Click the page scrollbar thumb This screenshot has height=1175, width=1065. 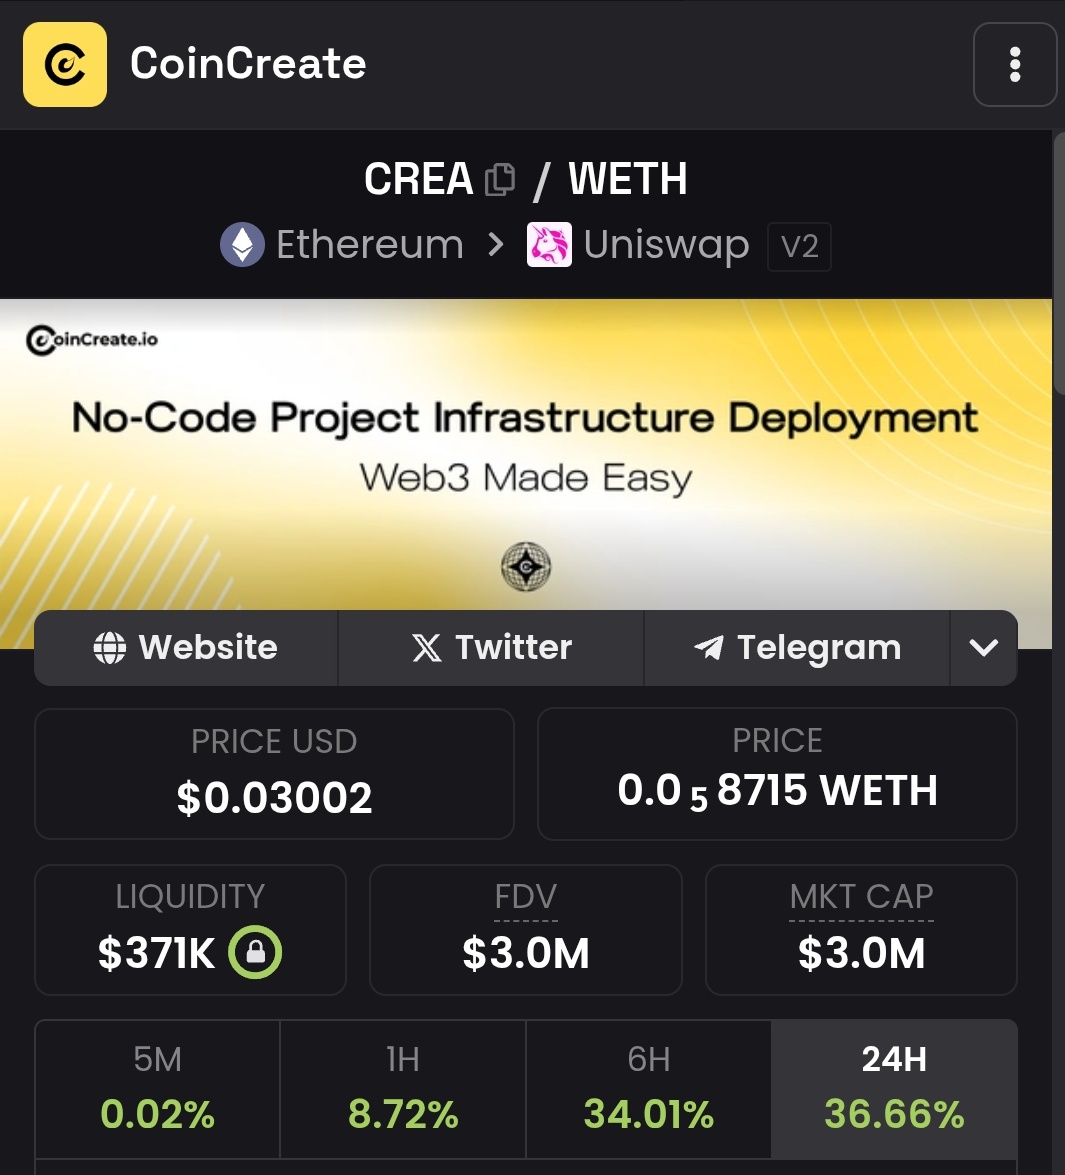tap(1059, 262)
